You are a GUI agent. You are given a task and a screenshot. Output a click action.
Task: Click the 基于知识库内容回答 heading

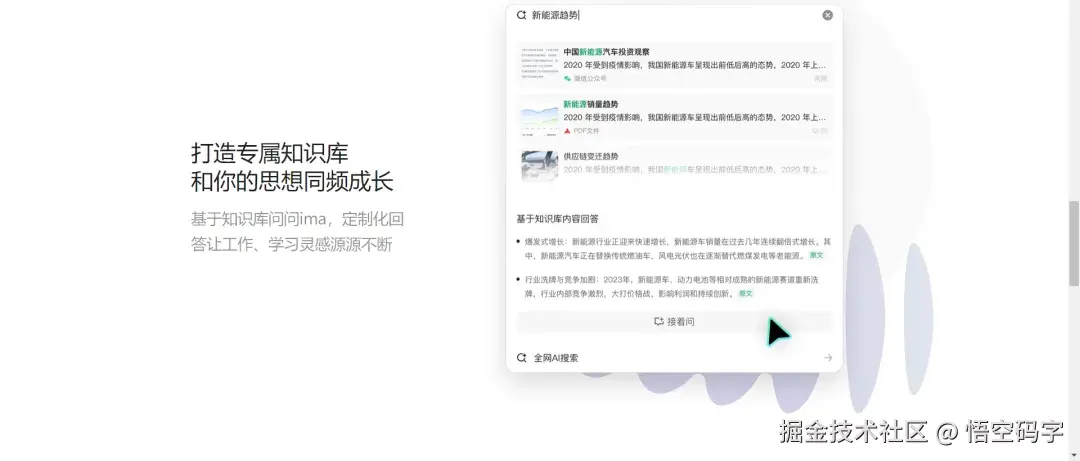[x=557, y=219]
